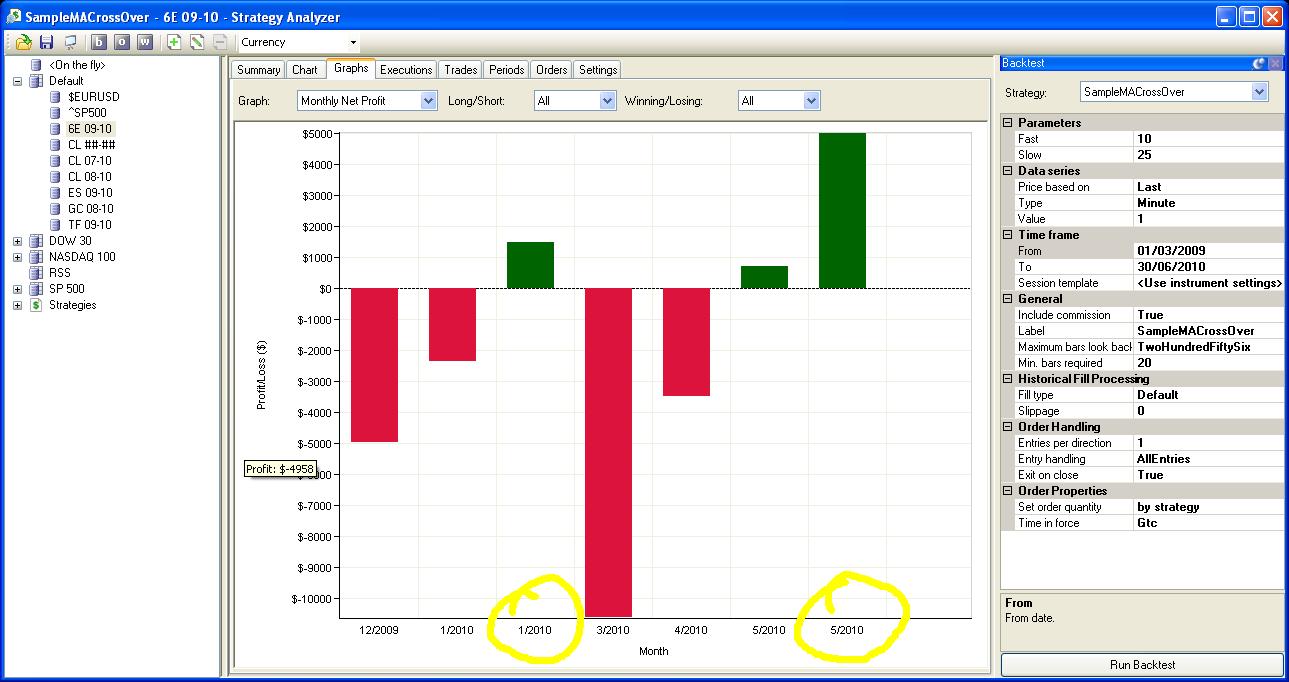This screenshot has height=682, width=1289.
Task: Add a new item with green plus icon
Action: point(174,42)
